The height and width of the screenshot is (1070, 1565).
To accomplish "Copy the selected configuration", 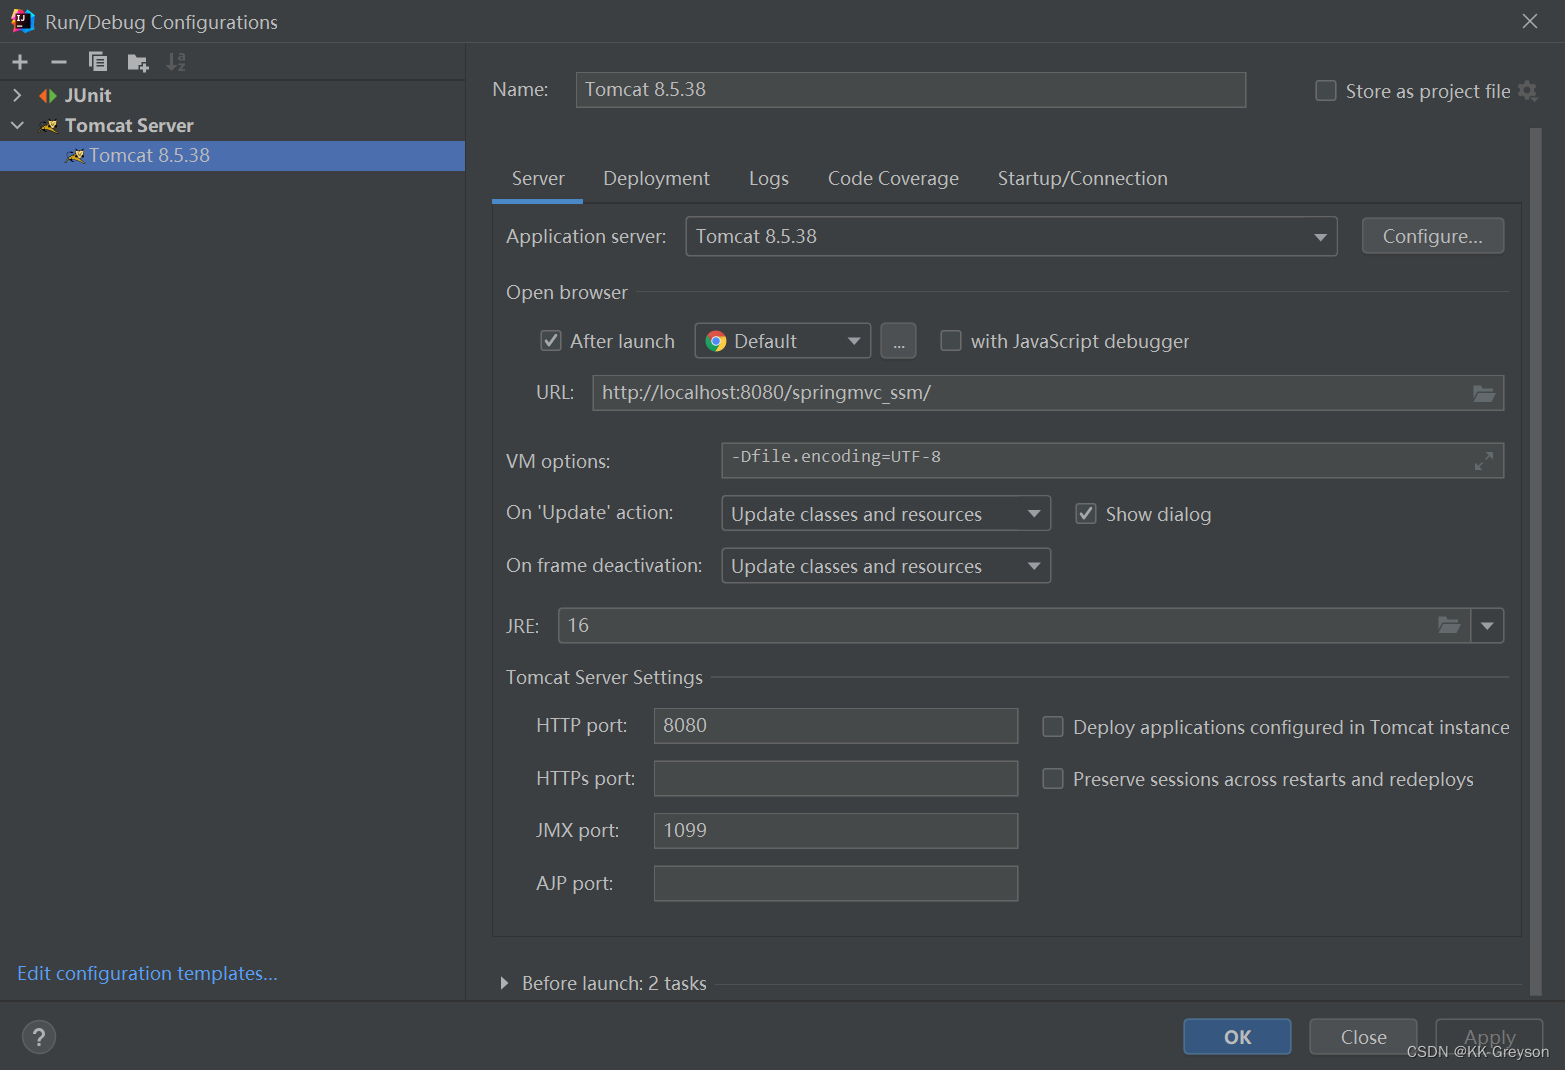I will pyautogui.click(x=98, y=62).
